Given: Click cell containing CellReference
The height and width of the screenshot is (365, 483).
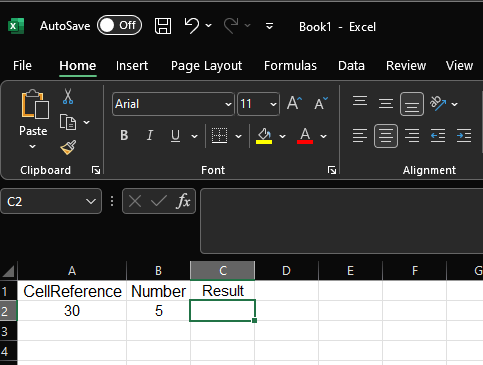Looking at the screenshot, I should [x=72, y=291].
